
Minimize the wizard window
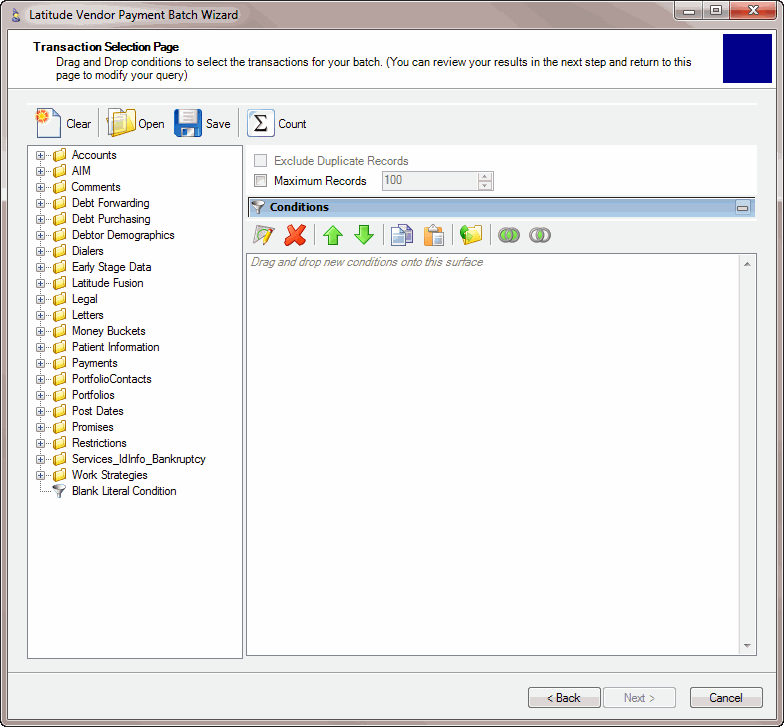click(x=689, y=11)
